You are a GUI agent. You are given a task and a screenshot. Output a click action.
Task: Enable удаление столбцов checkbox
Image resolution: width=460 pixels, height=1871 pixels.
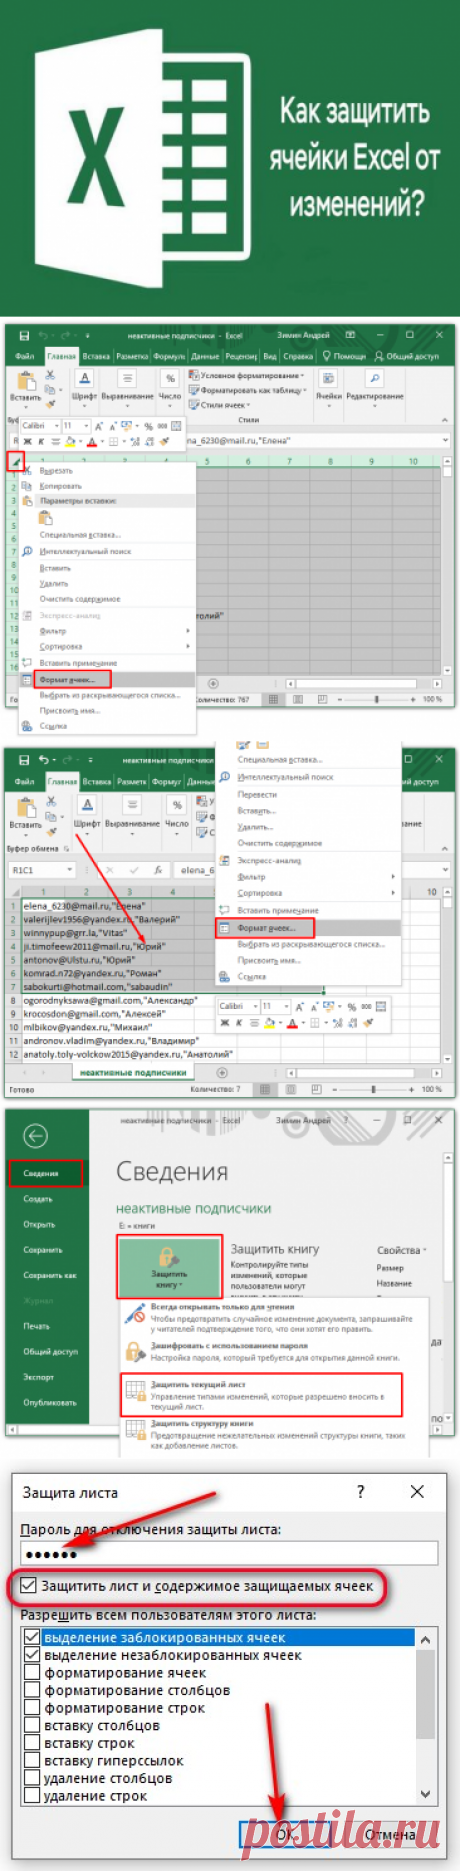[32, 1778]
